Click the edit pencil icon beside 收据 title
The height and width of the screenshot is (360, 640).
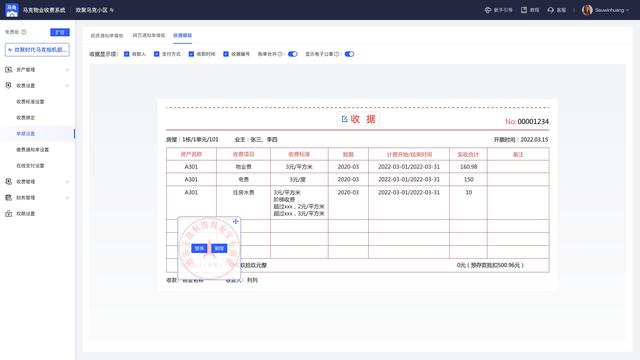344,119
